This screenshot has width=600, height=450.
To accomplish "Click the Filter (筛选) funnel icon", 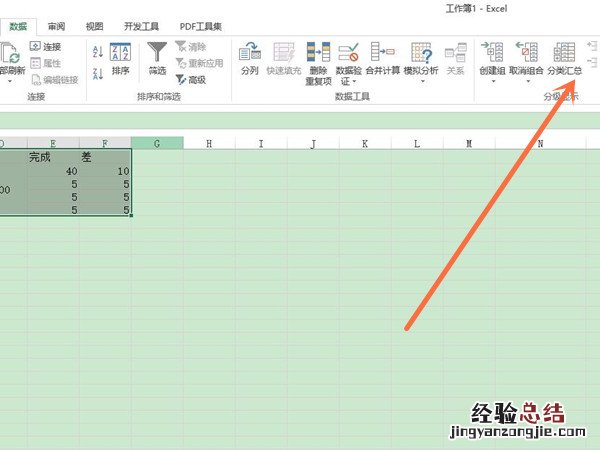I will click(x=157, y=53).
